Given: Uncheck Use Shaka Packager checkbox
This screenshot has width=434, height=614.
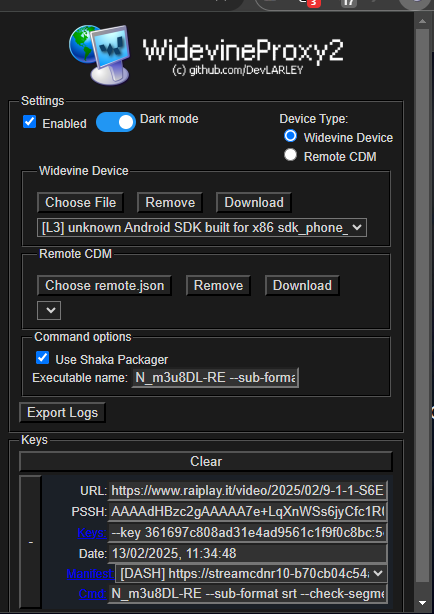Looking at the screenshot, I should (42, 358).
